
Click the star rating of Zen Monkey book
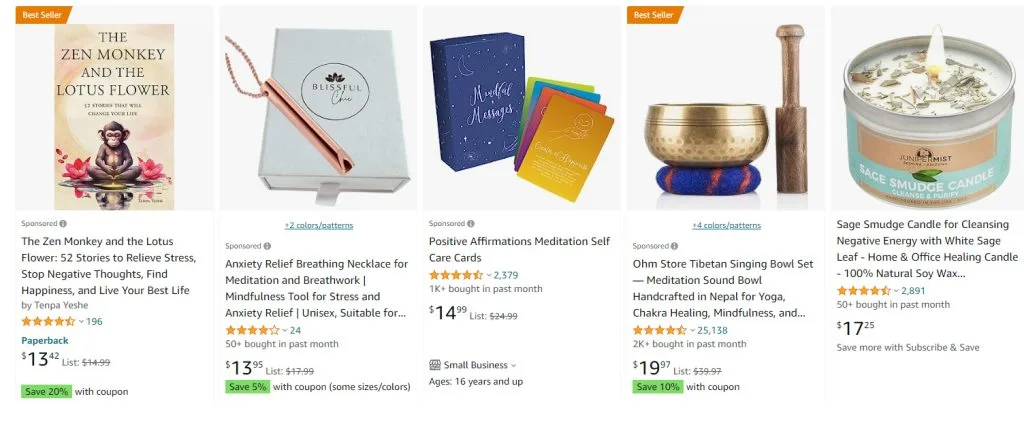click(48, 321)
